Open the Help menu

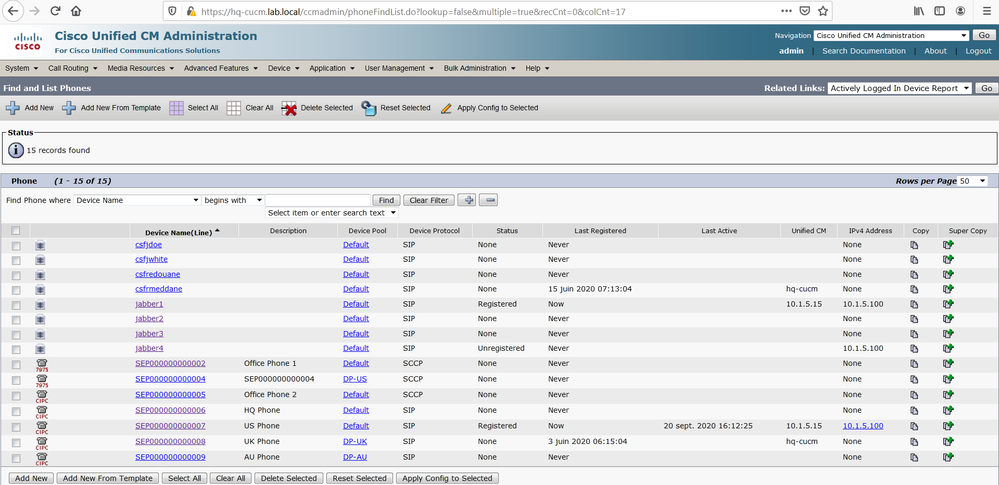click(x=537, y=68)
